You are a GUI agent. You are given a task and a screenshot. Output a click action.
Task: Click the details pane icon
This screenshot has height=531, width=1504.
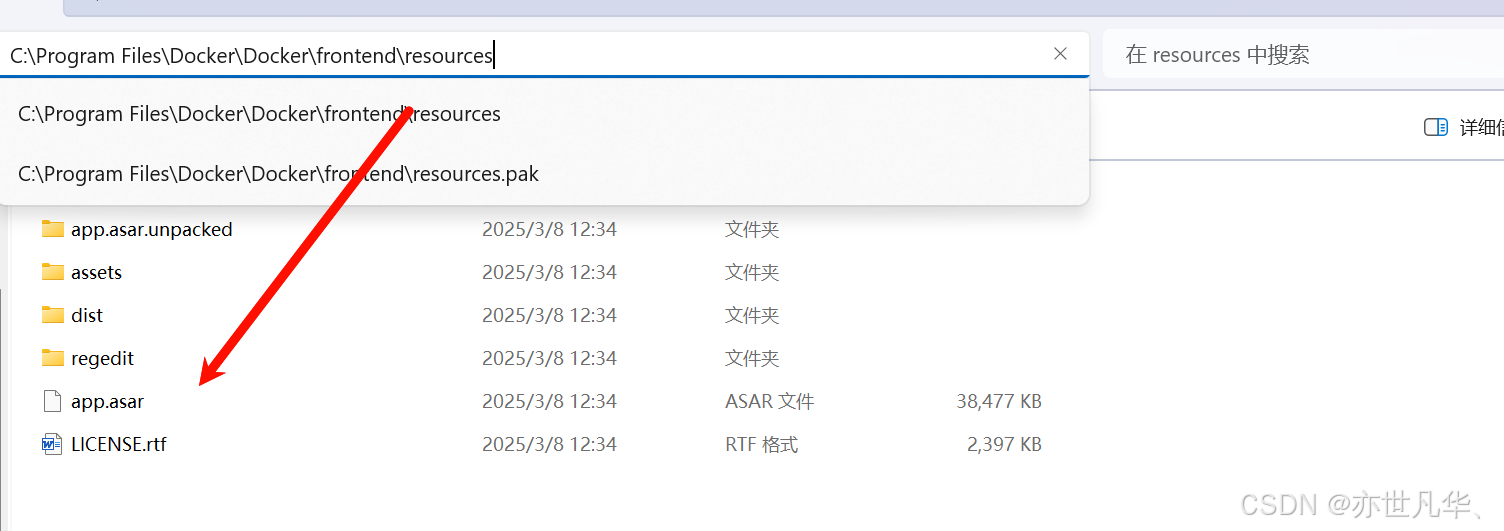coord(1436,127)
